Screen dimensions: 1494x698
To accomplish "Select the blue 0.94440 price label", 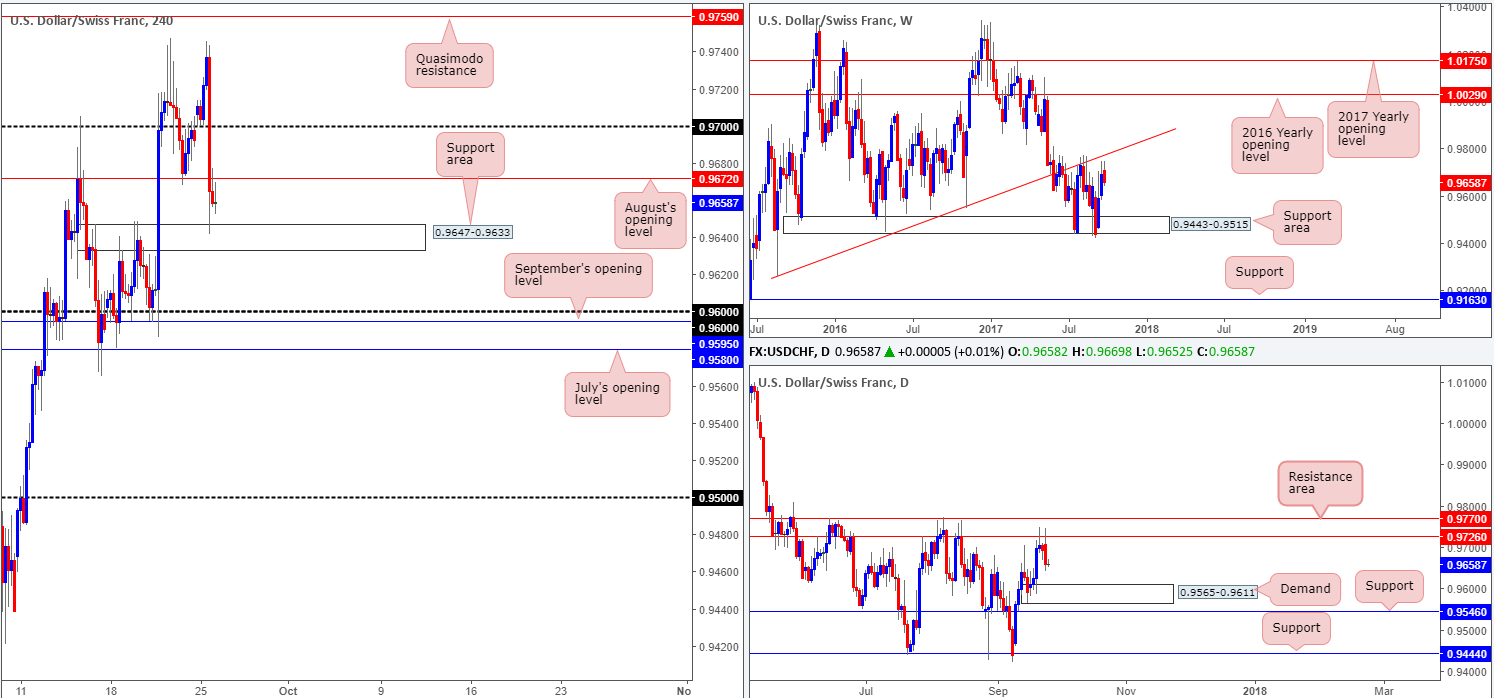I will click(1465, 654).
